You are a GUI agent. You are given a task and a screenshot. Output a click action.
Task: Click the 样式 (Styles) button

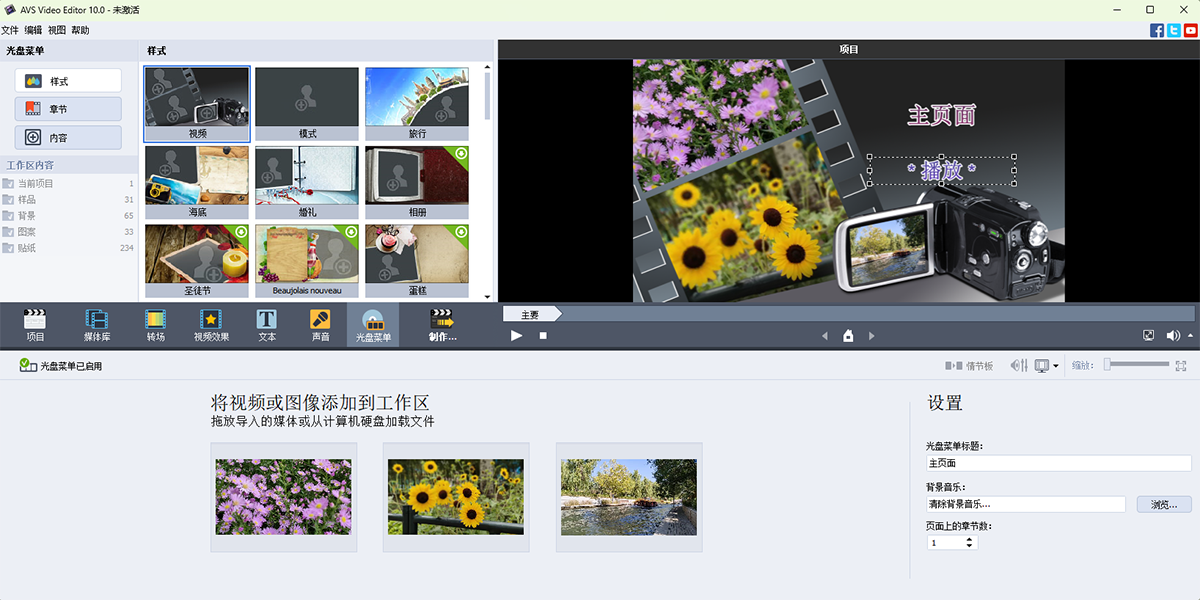click(68, 80)
